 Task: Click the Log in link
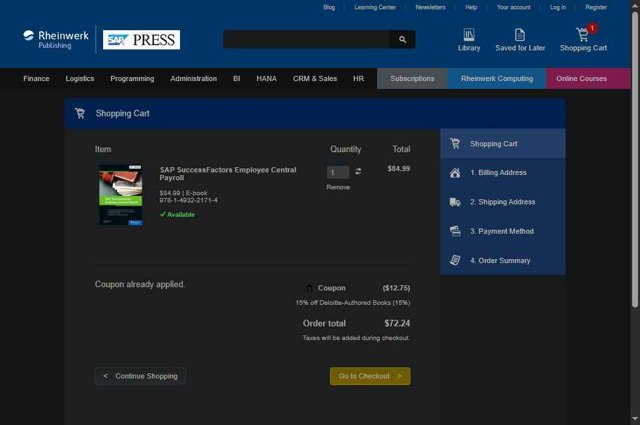point(558,7)
